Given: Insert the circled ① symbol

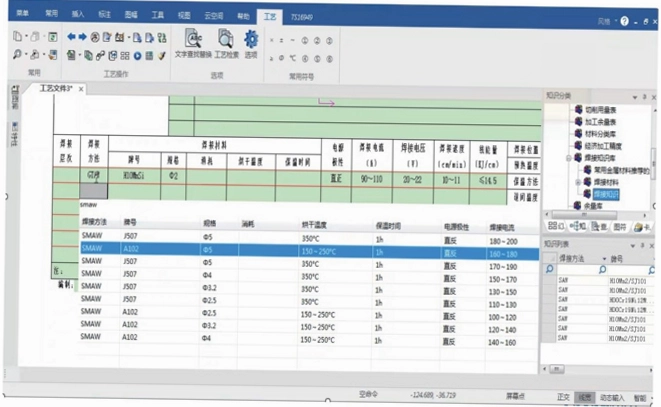Looking at the screenshot, I should point(304,40).
